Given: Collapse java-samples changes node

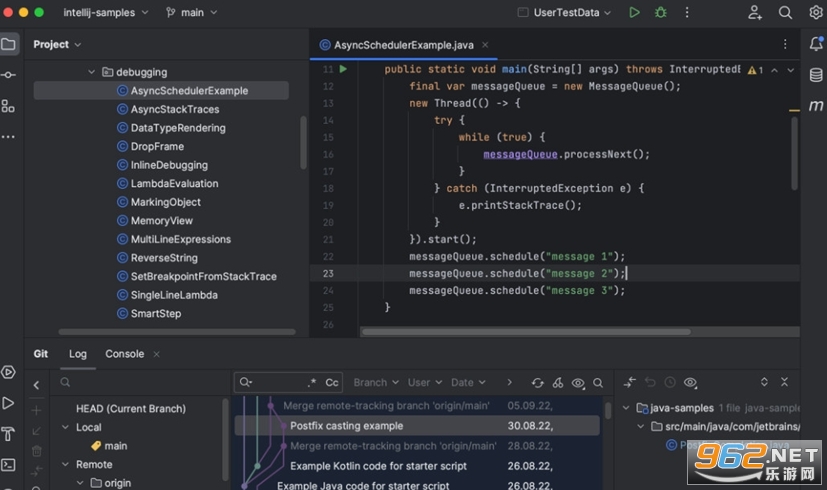Looking at the screenshot, I should point(626,408).
